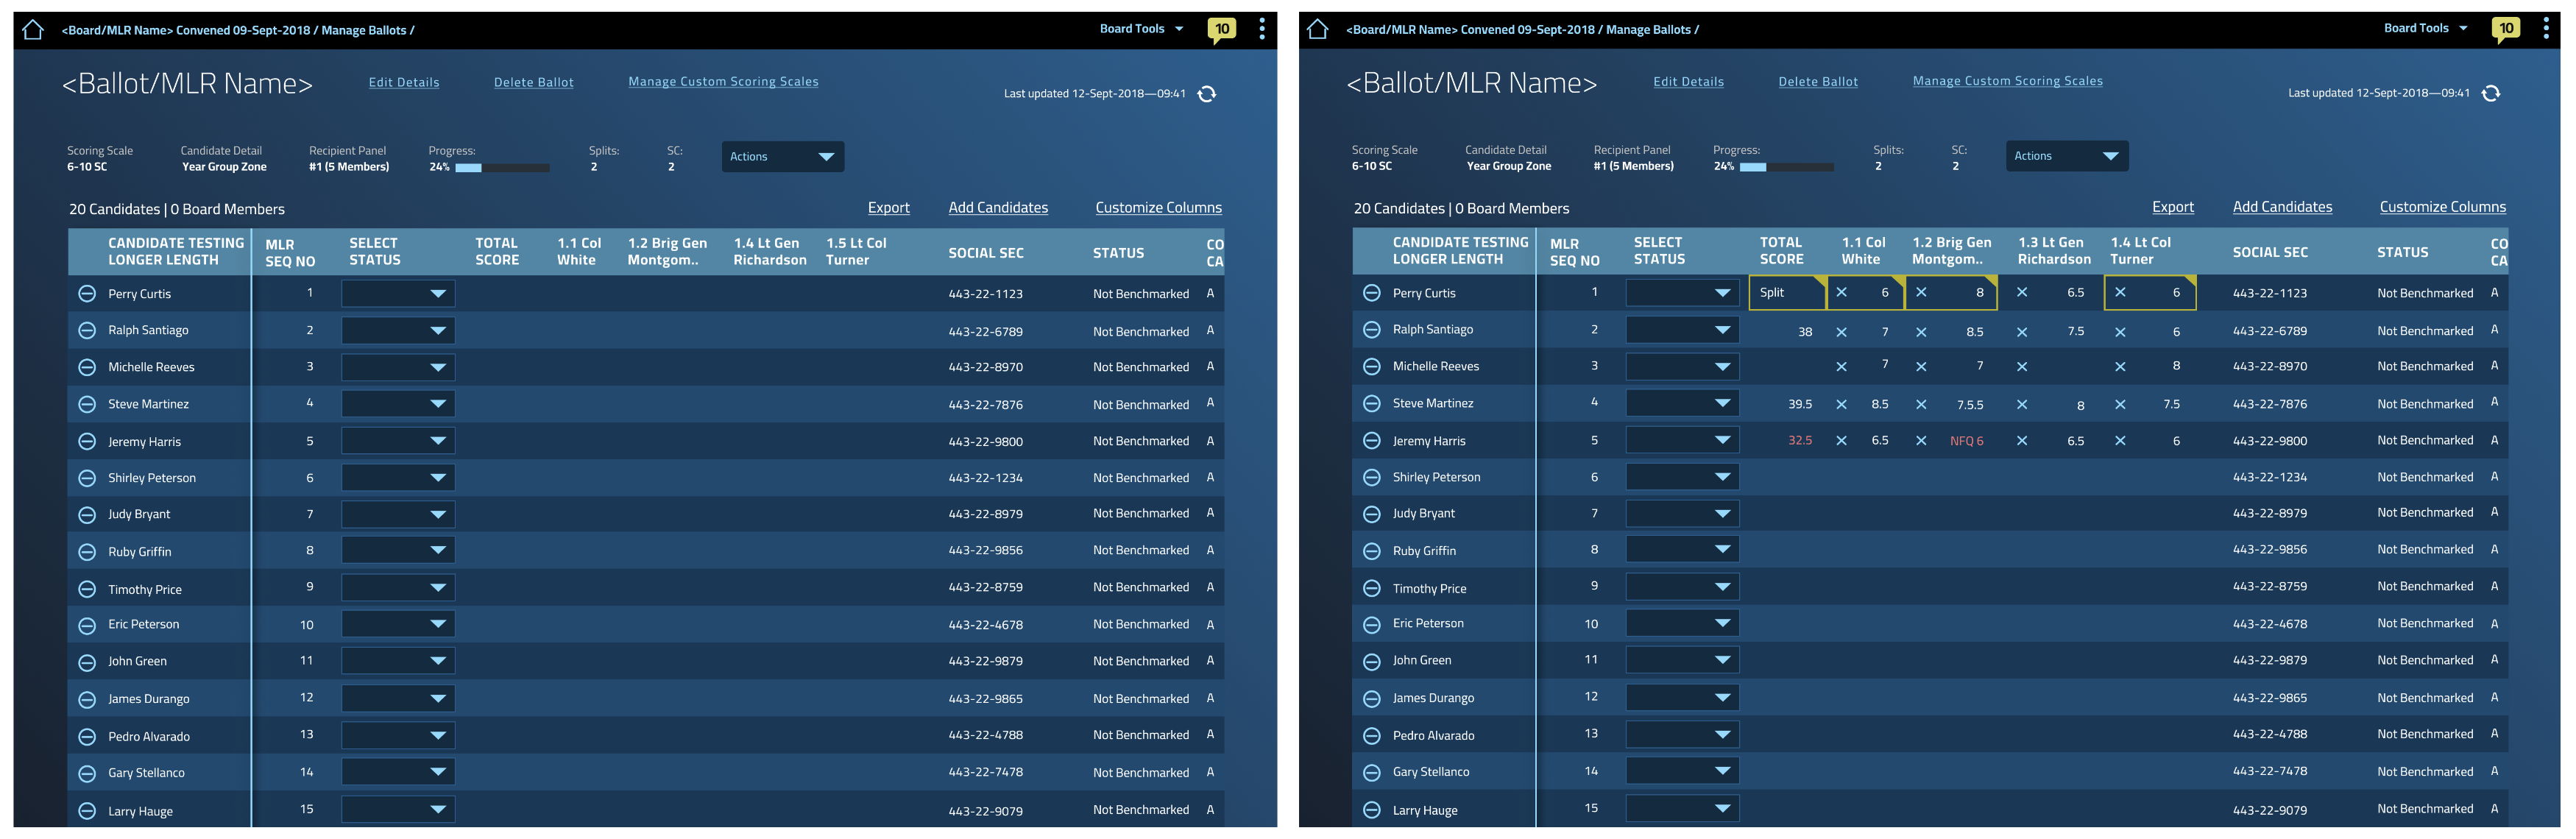Click total score 39.5 for Steve Martinez
The width and height of the screenshot is (2576, 839).
click(1799, 405)
